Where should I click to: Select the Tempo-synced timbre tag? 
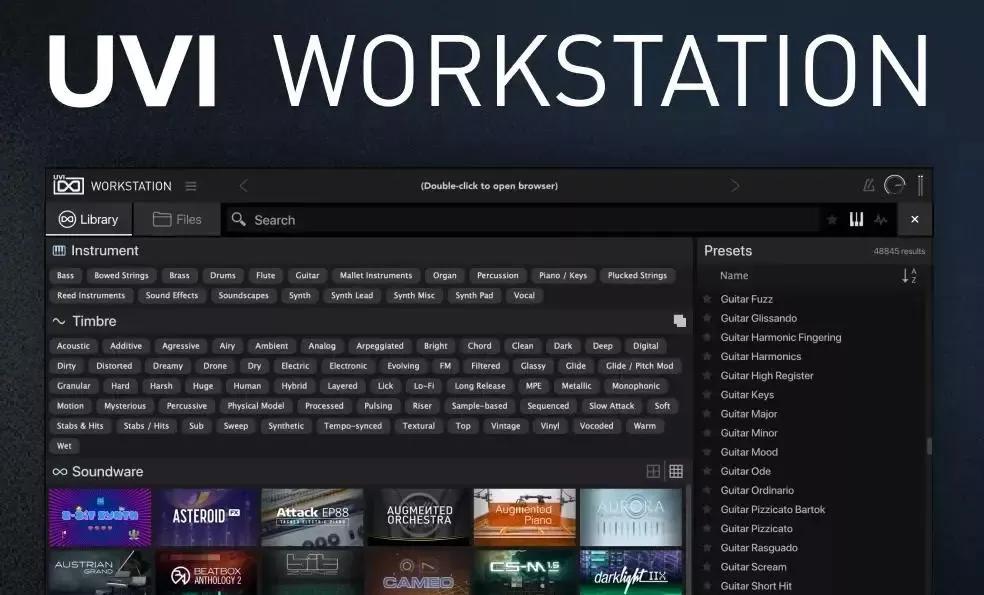point(353,426)
